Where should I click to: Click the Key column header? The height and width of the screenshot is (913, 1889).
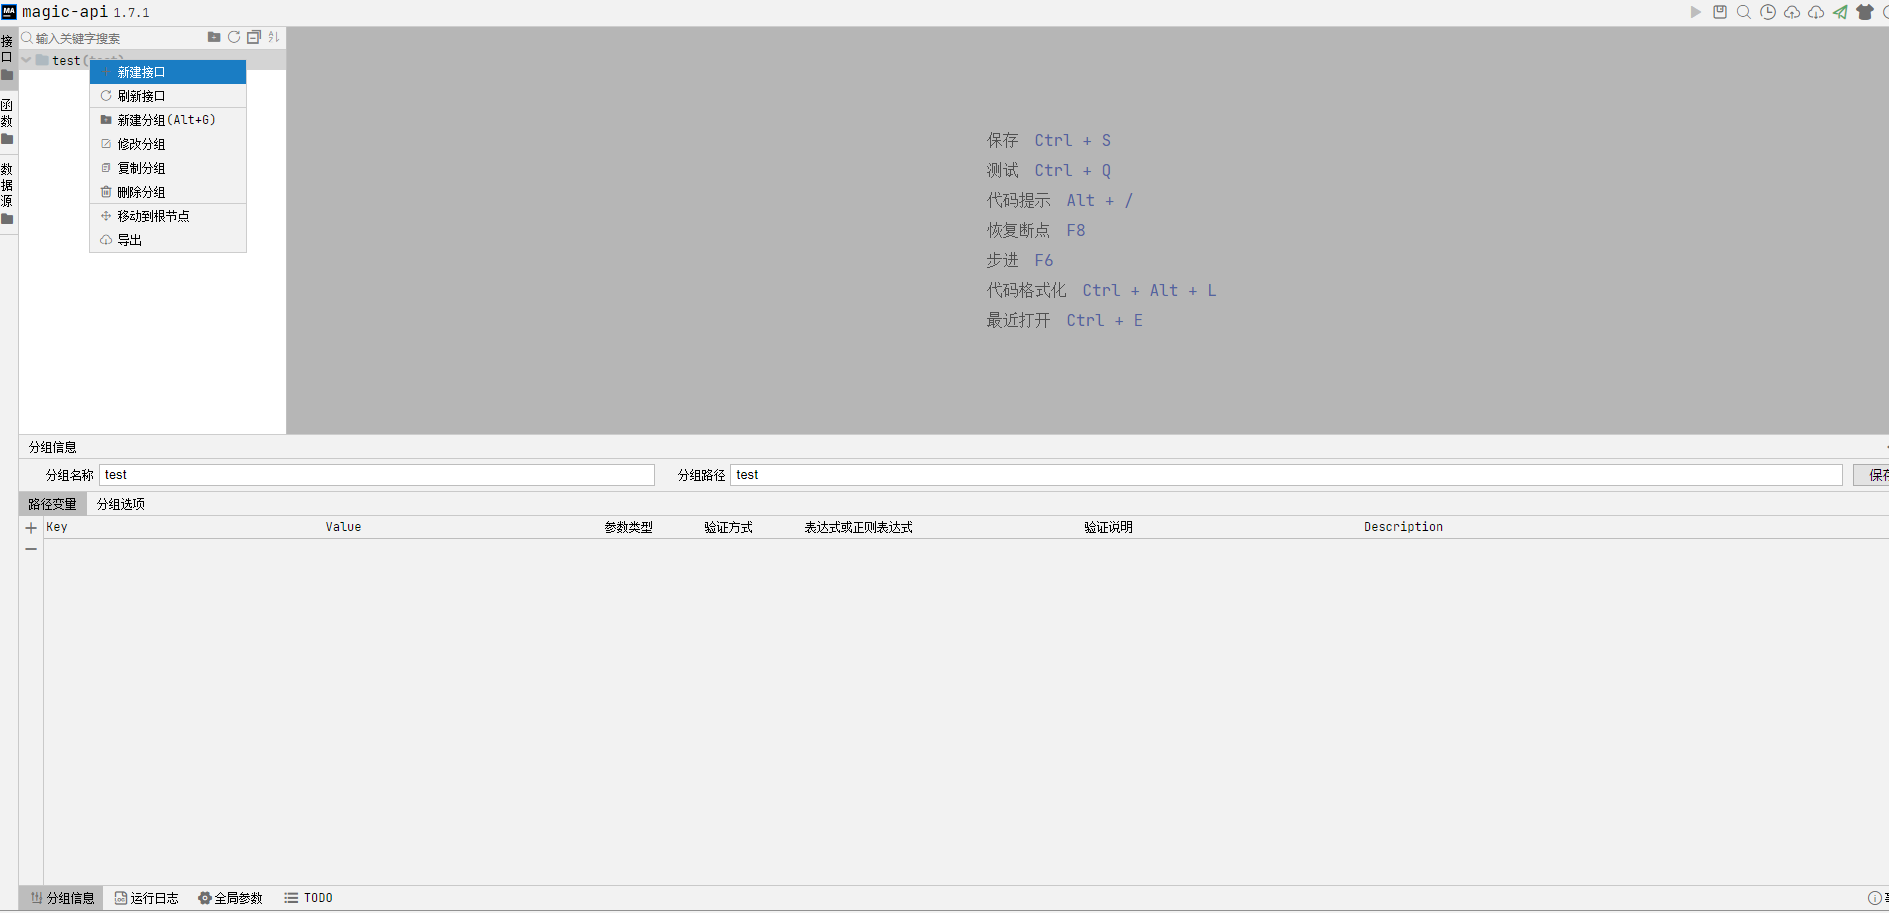tap(57, 527)
